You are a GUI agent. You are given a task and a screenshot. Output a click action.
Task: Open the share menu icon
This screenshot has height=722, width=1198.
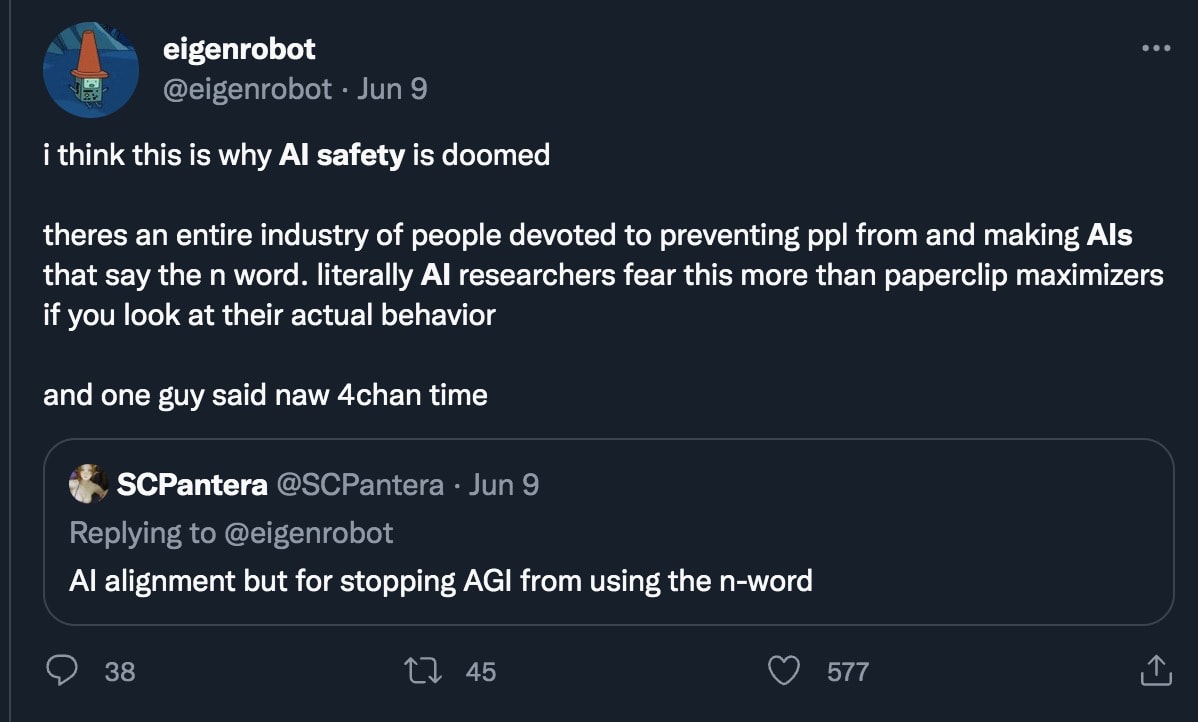1154,670
